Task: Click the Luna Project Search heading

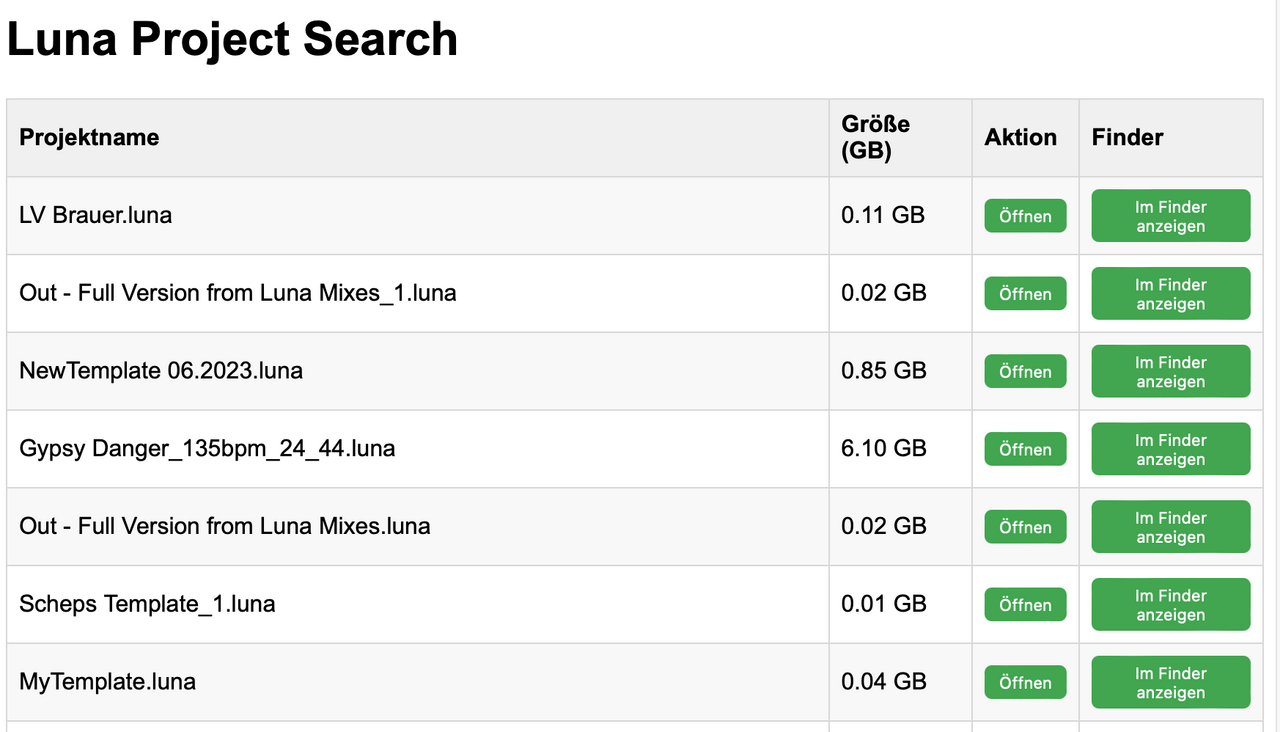Action: point(233,40)
